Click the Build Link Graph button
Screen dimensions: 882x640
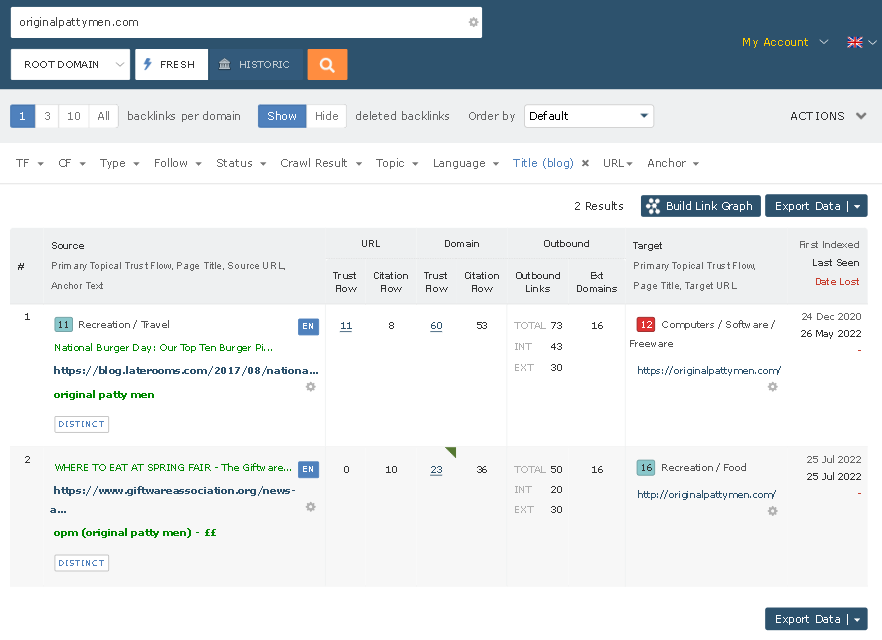tap(700, 206)
